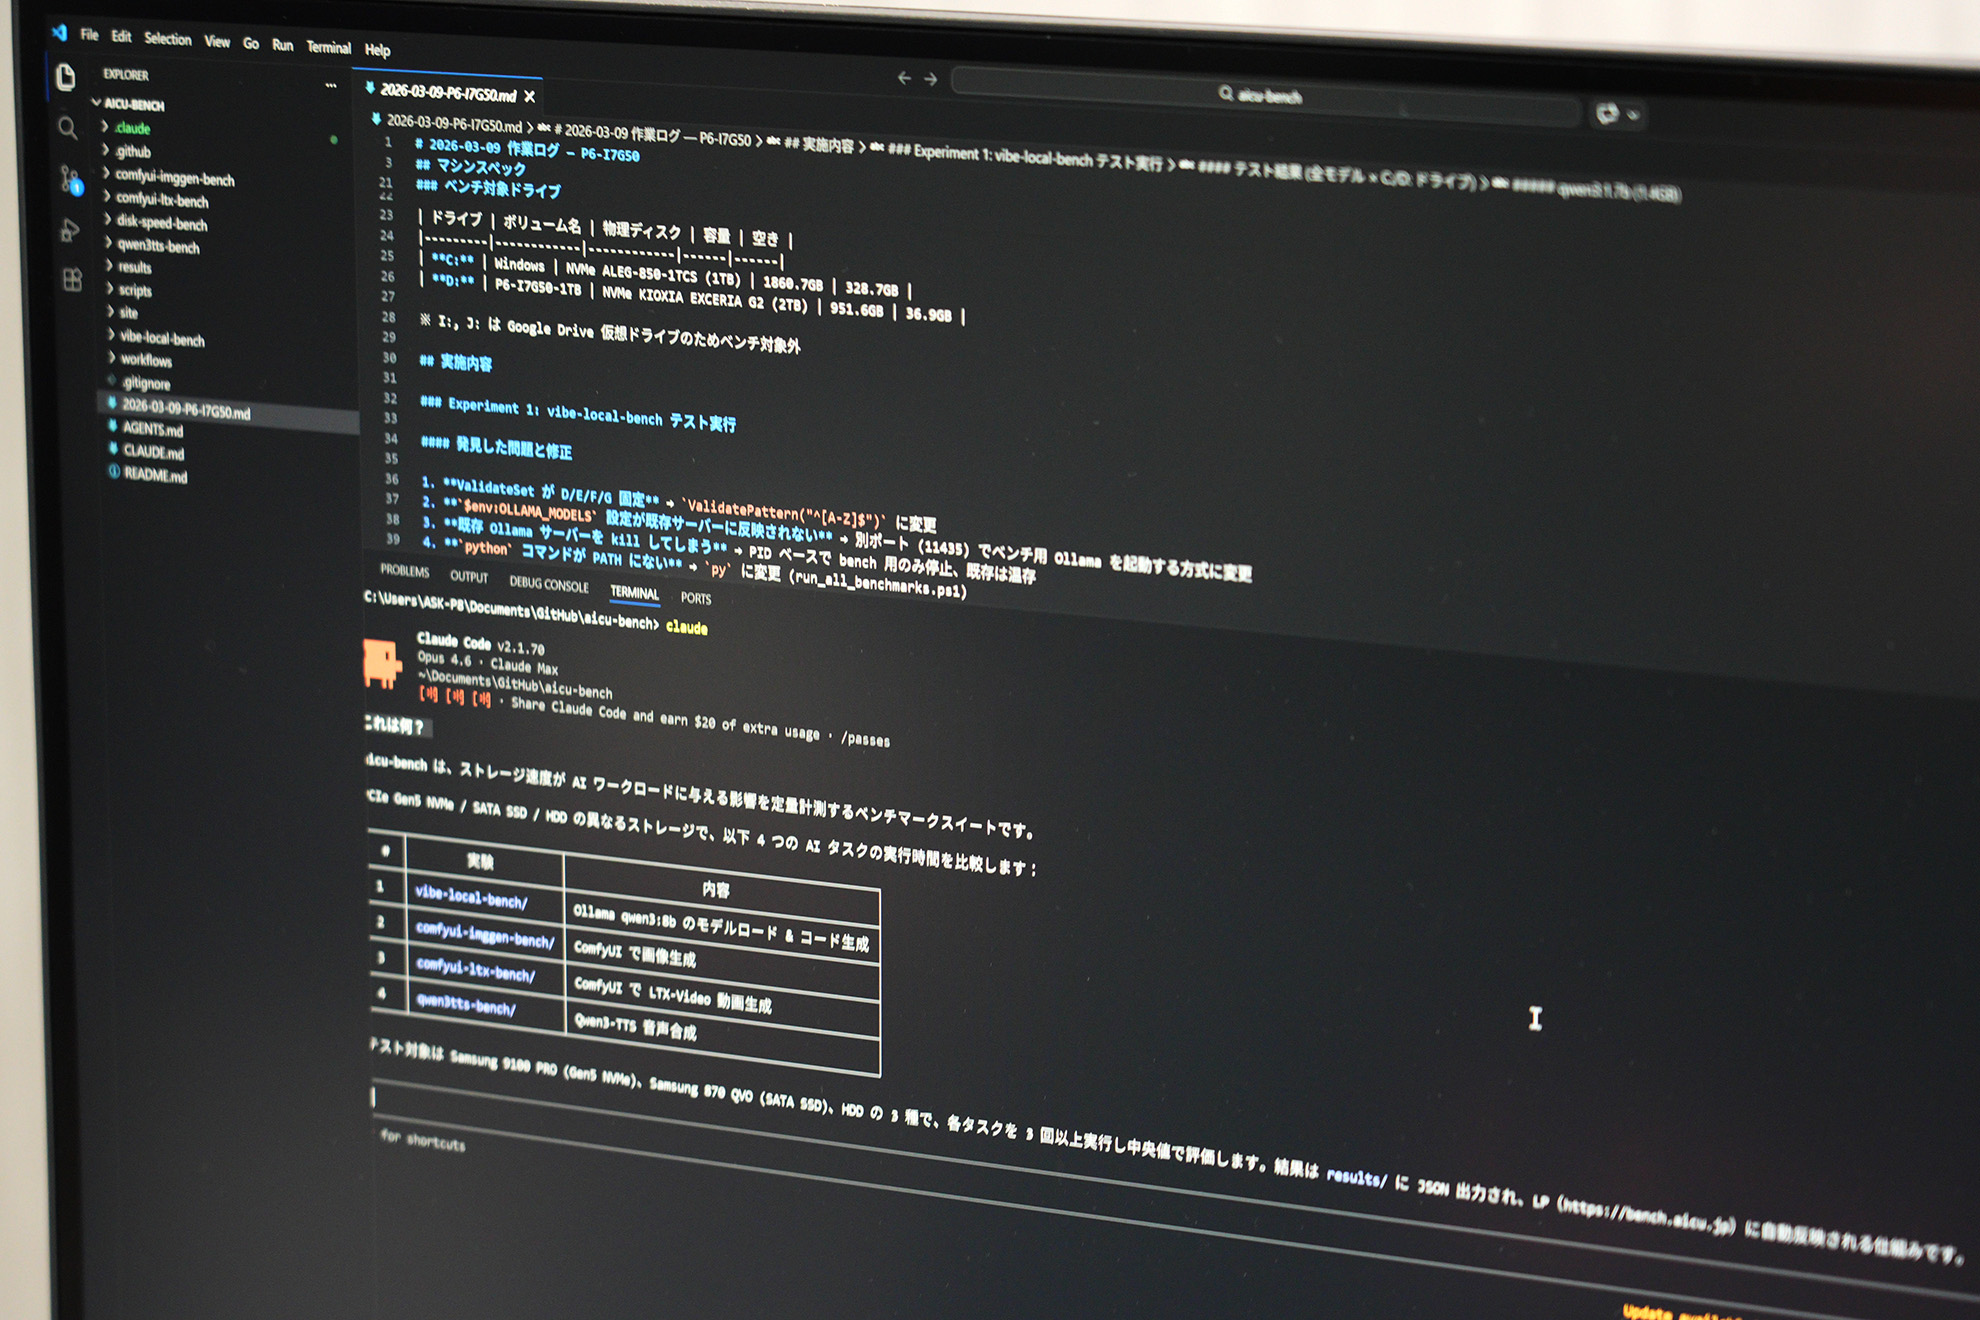Expand the .claude folder
Screen dimensions: 1980x1320
[132, 128]
